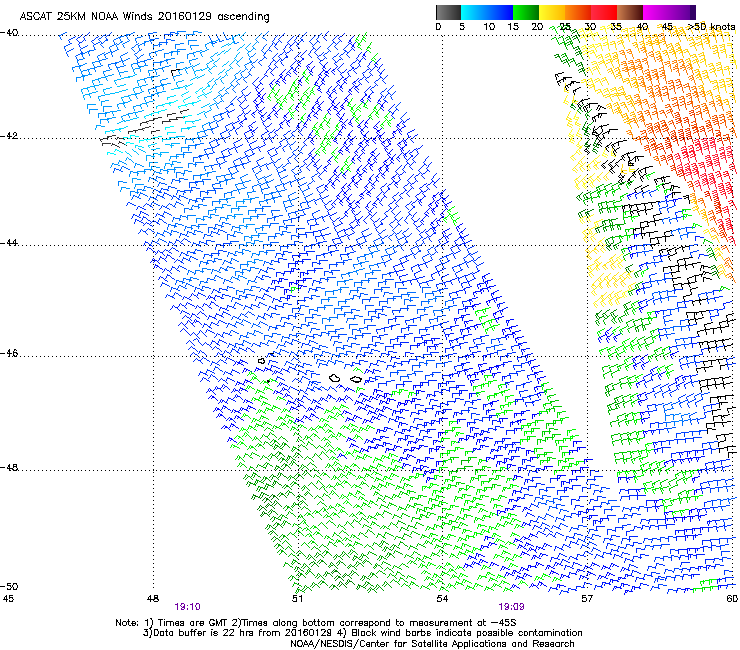740x650 pixels.
Task: Click the purple '19:09' swath time label
Action: (512, 607)
